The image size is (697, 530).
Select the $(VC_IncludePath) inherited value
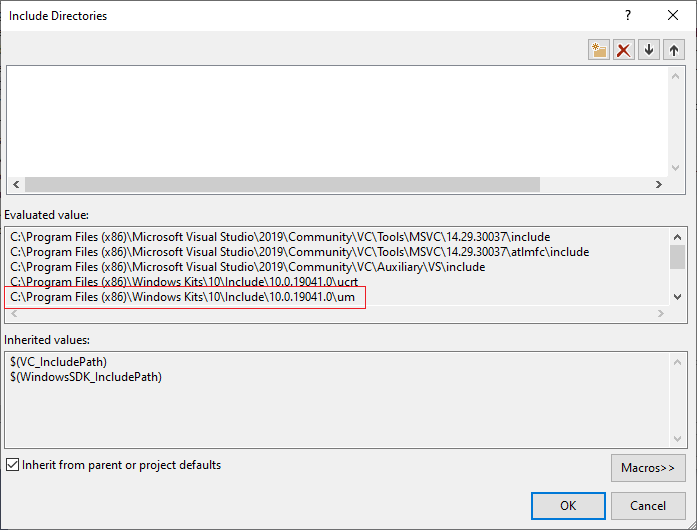[58, 362]
